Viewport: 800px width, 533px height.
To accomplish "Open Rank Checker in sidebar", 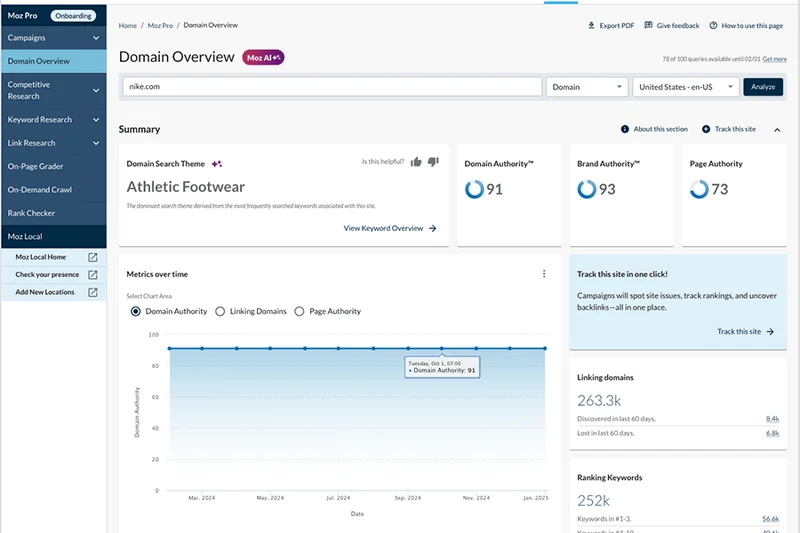I will tap(54, 213).
